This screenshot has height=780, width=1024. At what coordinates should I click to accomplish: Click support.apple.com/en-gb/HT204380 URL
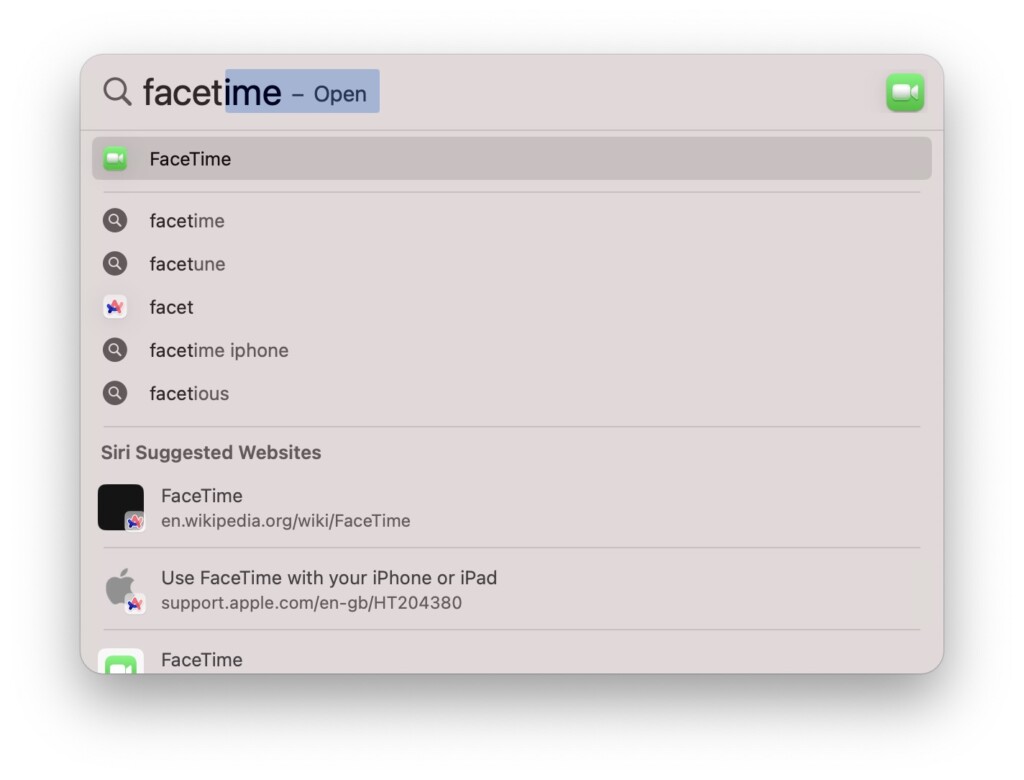[x=312, y=602]
